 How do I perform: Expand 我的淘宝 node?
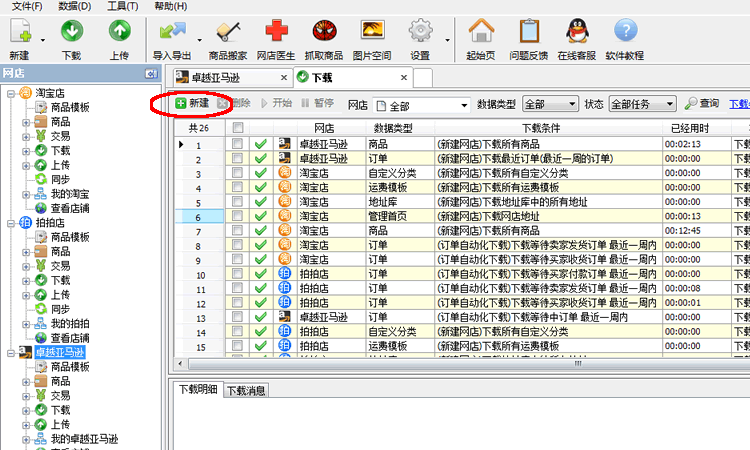point(26,195)
